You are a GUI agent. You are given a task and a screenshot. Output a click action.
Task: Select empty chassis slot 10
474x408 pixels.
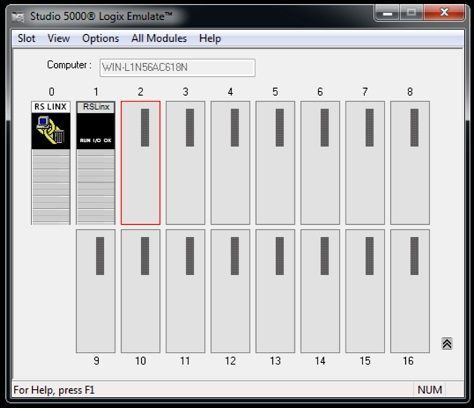pyautogui.click(x=141, y=291)
